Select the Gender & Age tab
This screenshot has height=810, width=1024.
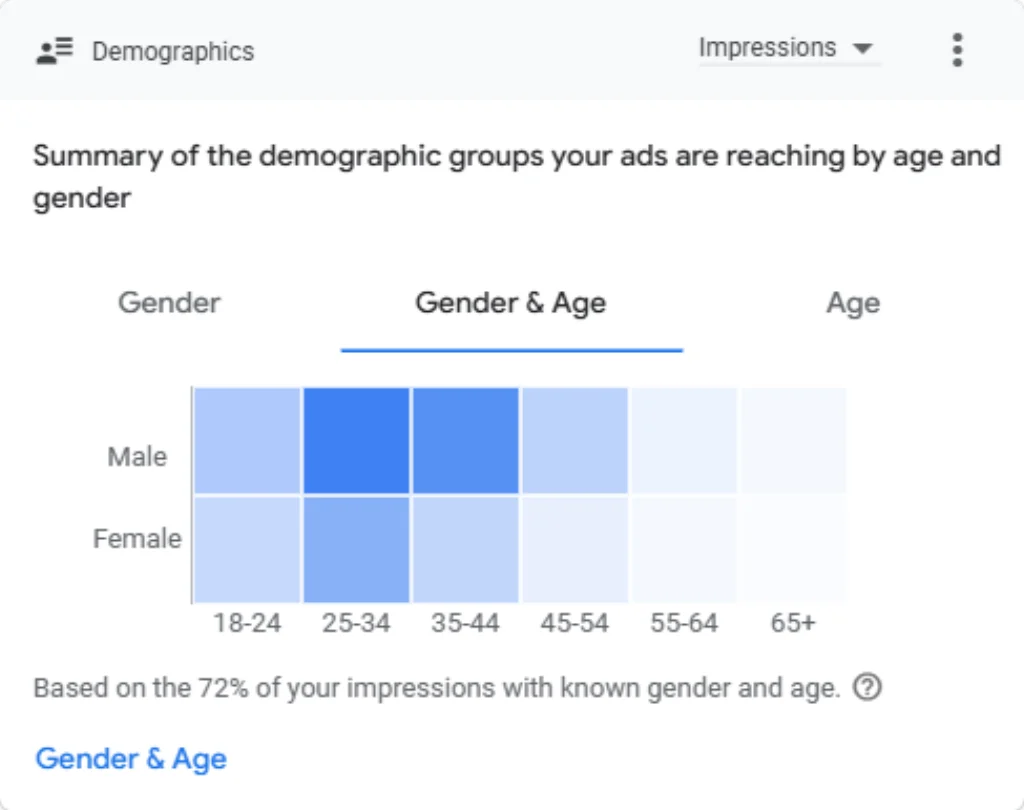(511, 303)
